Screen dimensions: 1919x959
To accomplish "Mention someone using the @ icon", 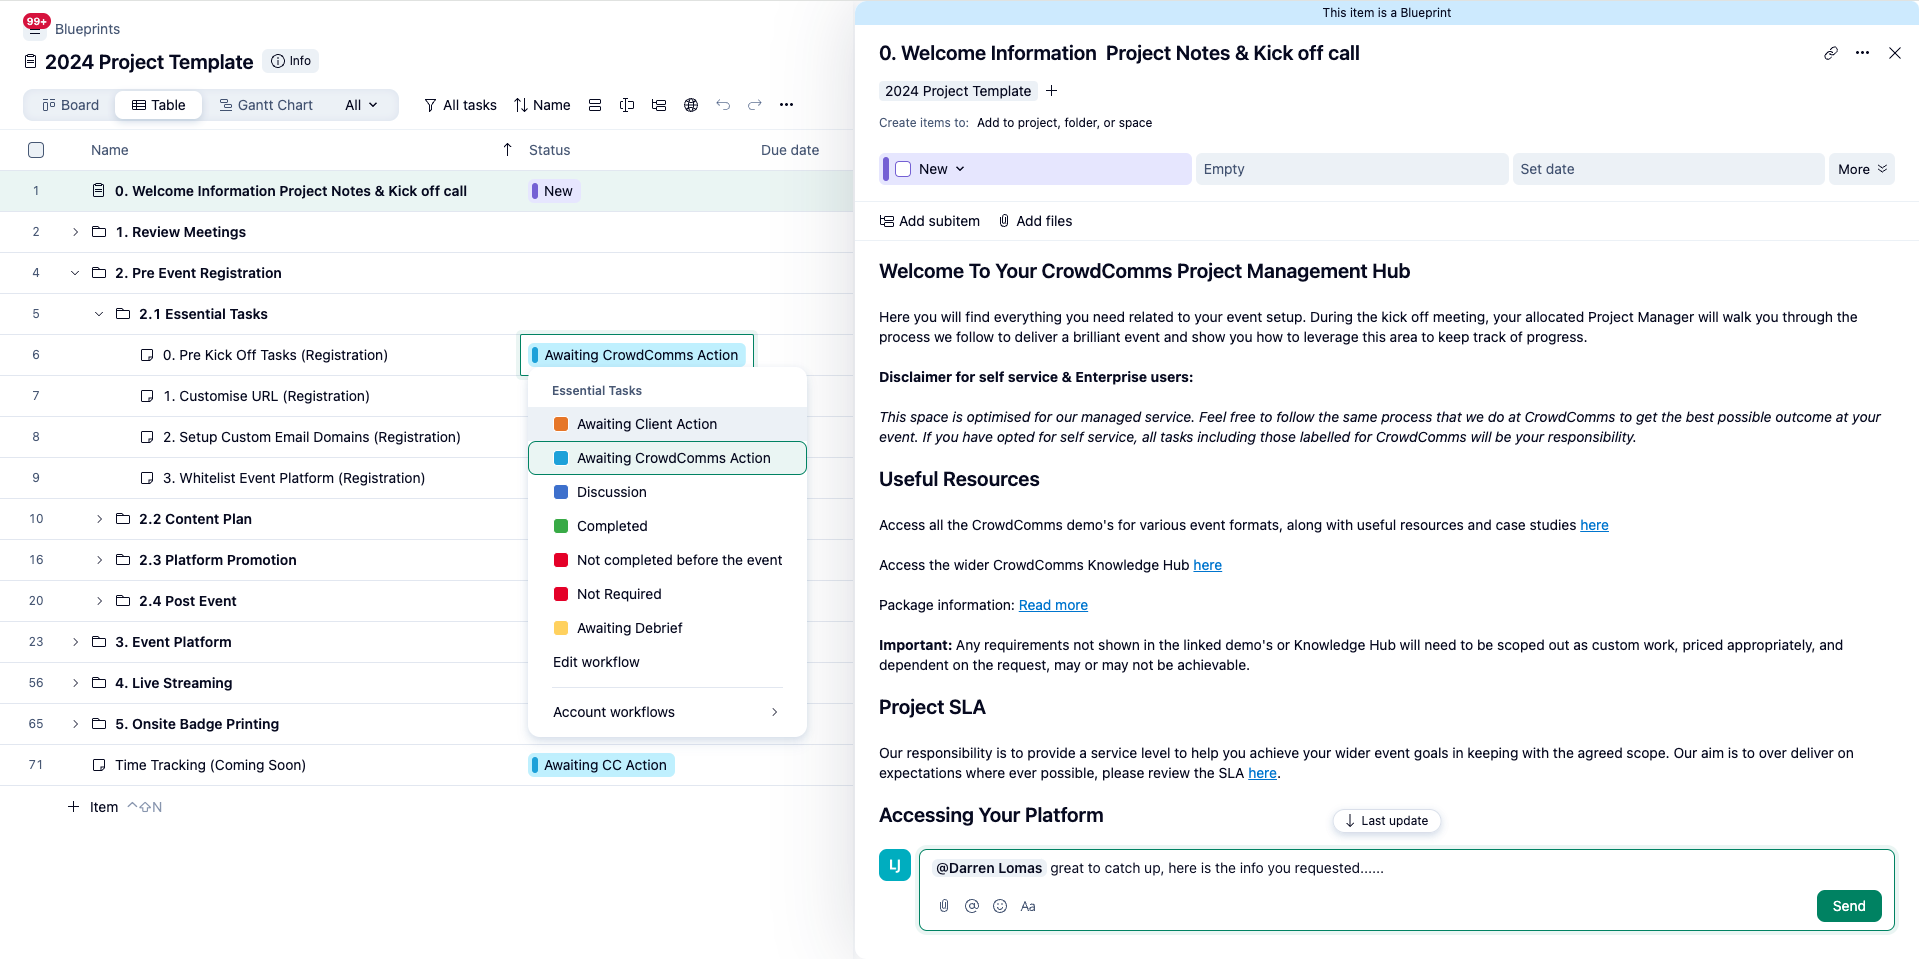I will point(971,906).
